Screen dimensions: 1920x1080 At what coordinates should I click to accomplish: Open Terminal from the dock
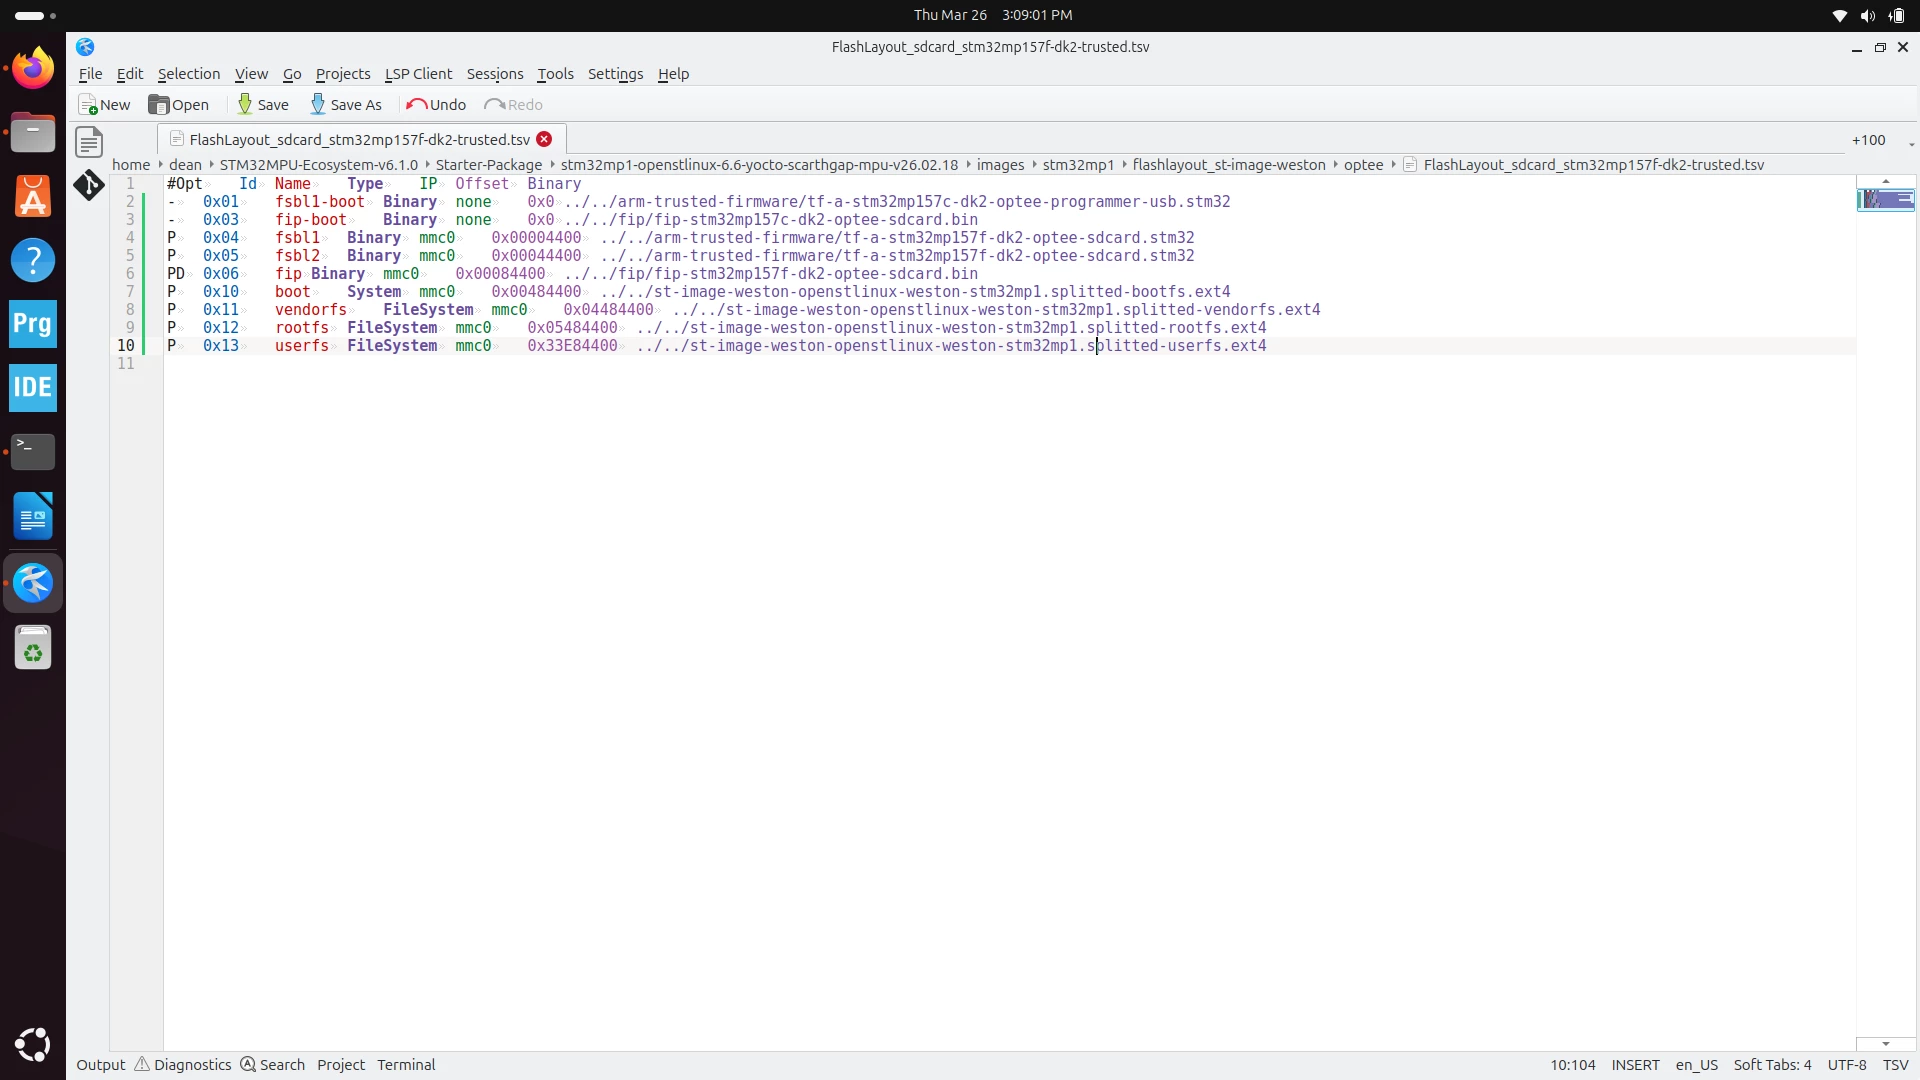coord(33,452)
